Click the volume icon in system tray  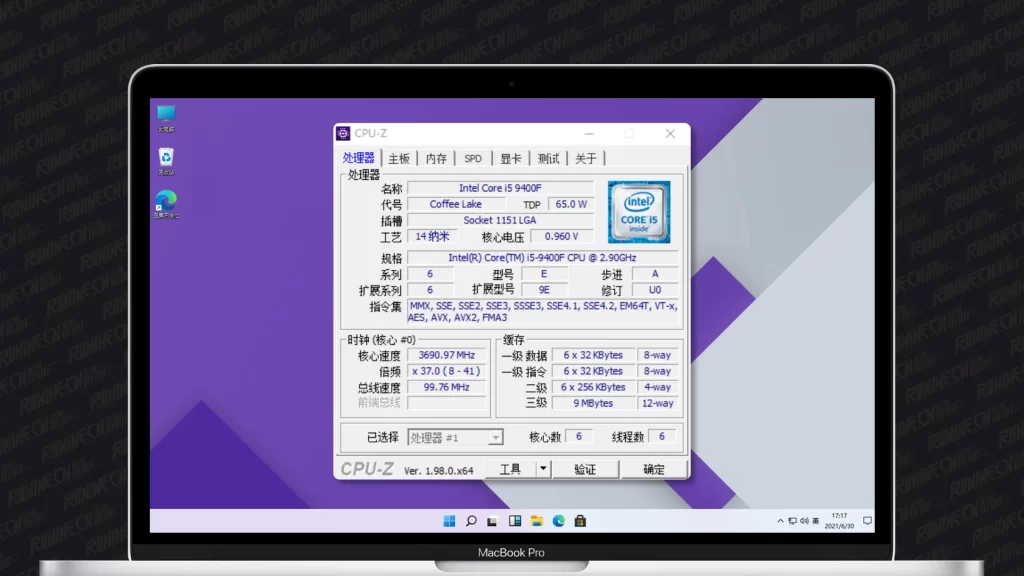(x=804, y=521)
